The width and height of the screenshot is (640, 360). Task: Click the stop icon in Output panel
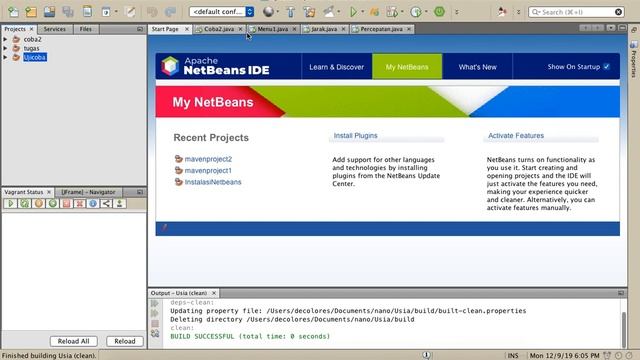[x=155, y=324]
